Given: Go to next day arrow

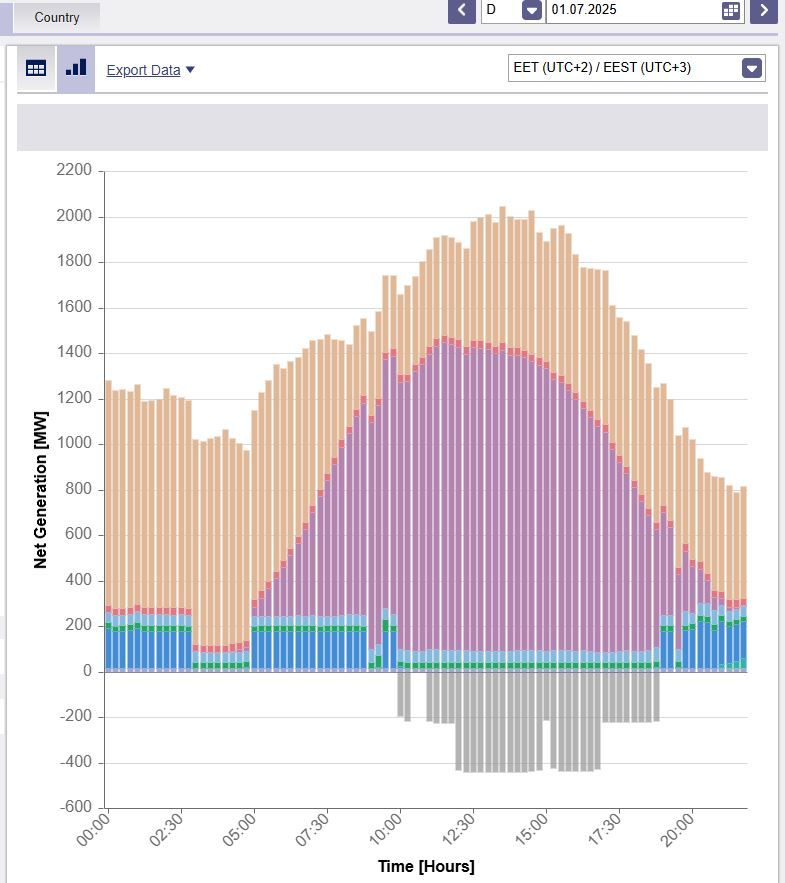Looking at the screenshot, I should point(763,10).
